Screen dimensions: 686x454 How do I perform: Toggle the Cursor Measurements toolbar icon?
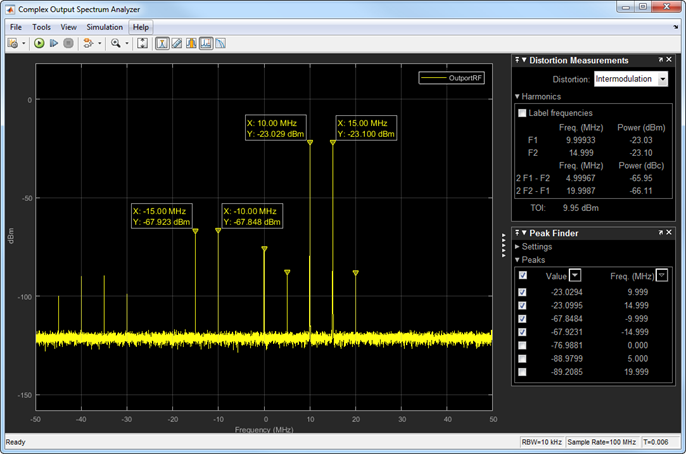pyautogui.click(x=176, y=44)
